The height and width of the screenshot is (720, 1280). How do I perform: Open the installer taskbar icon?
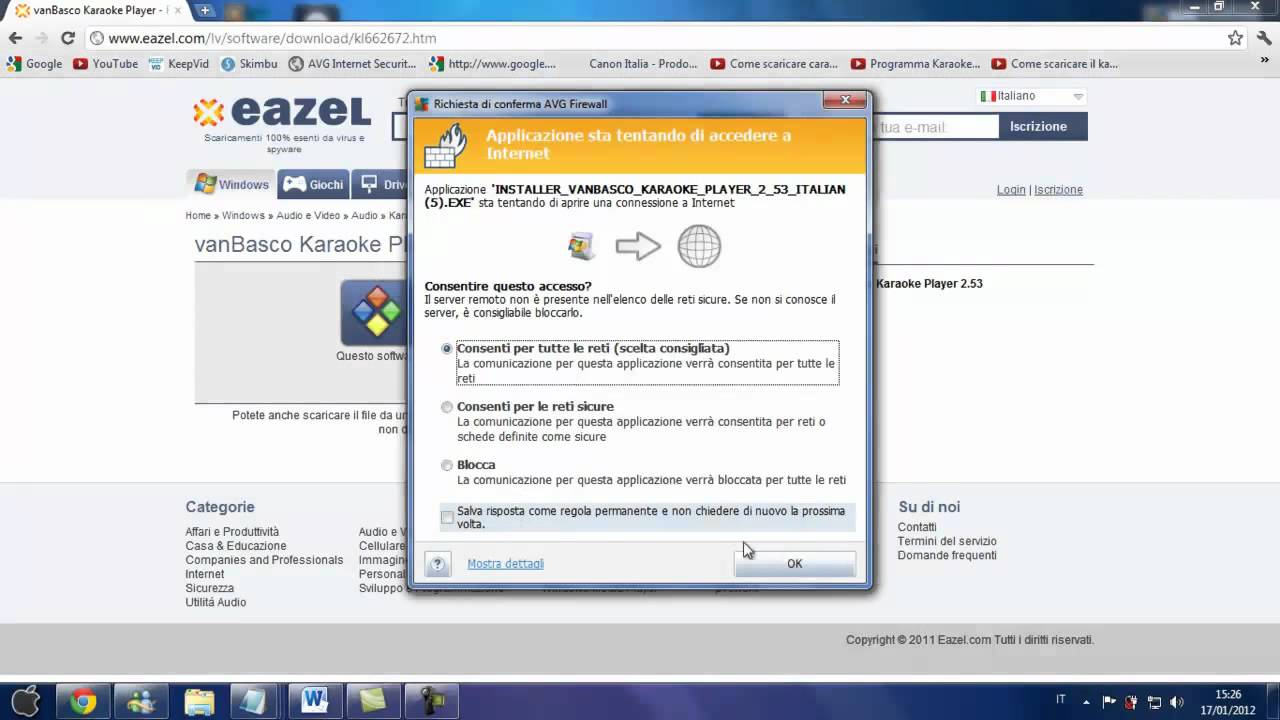pyautogui.click(x=431, y=701)
